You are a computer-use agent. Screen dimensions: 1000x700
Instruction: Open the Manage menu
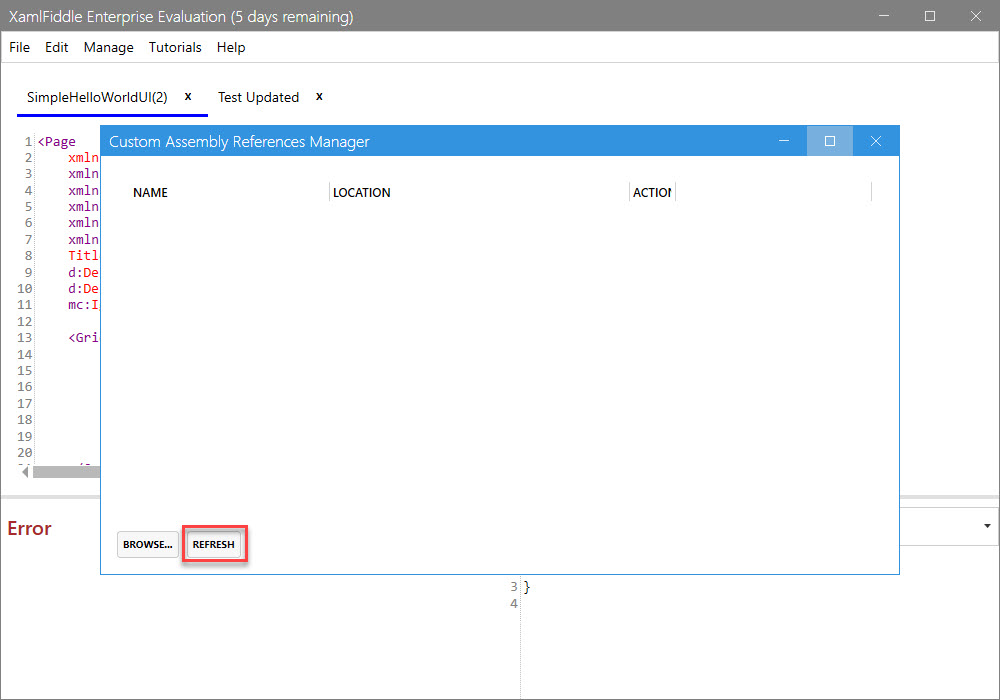click(108, 47)
